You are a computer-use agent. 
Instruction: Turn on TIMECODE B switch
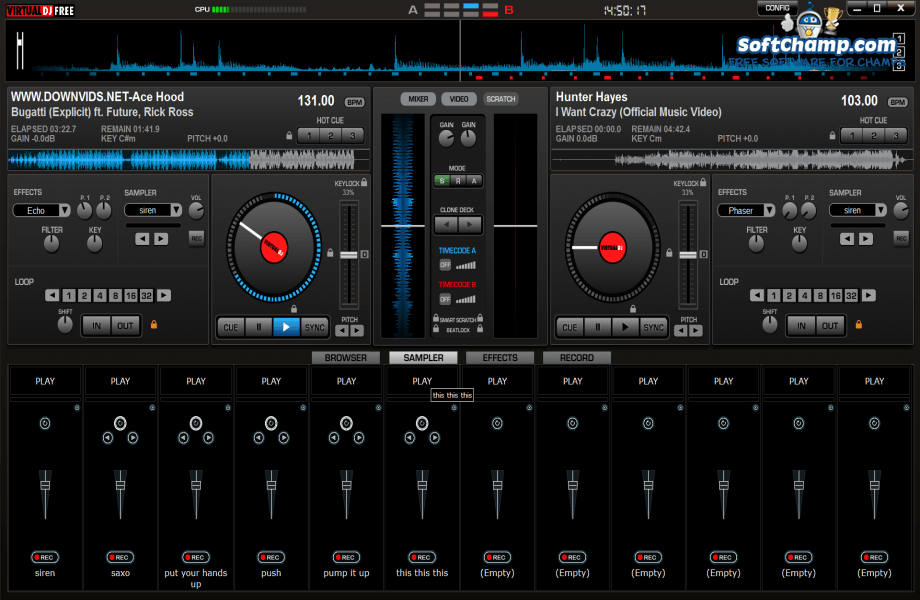click(x=445, y=300)
